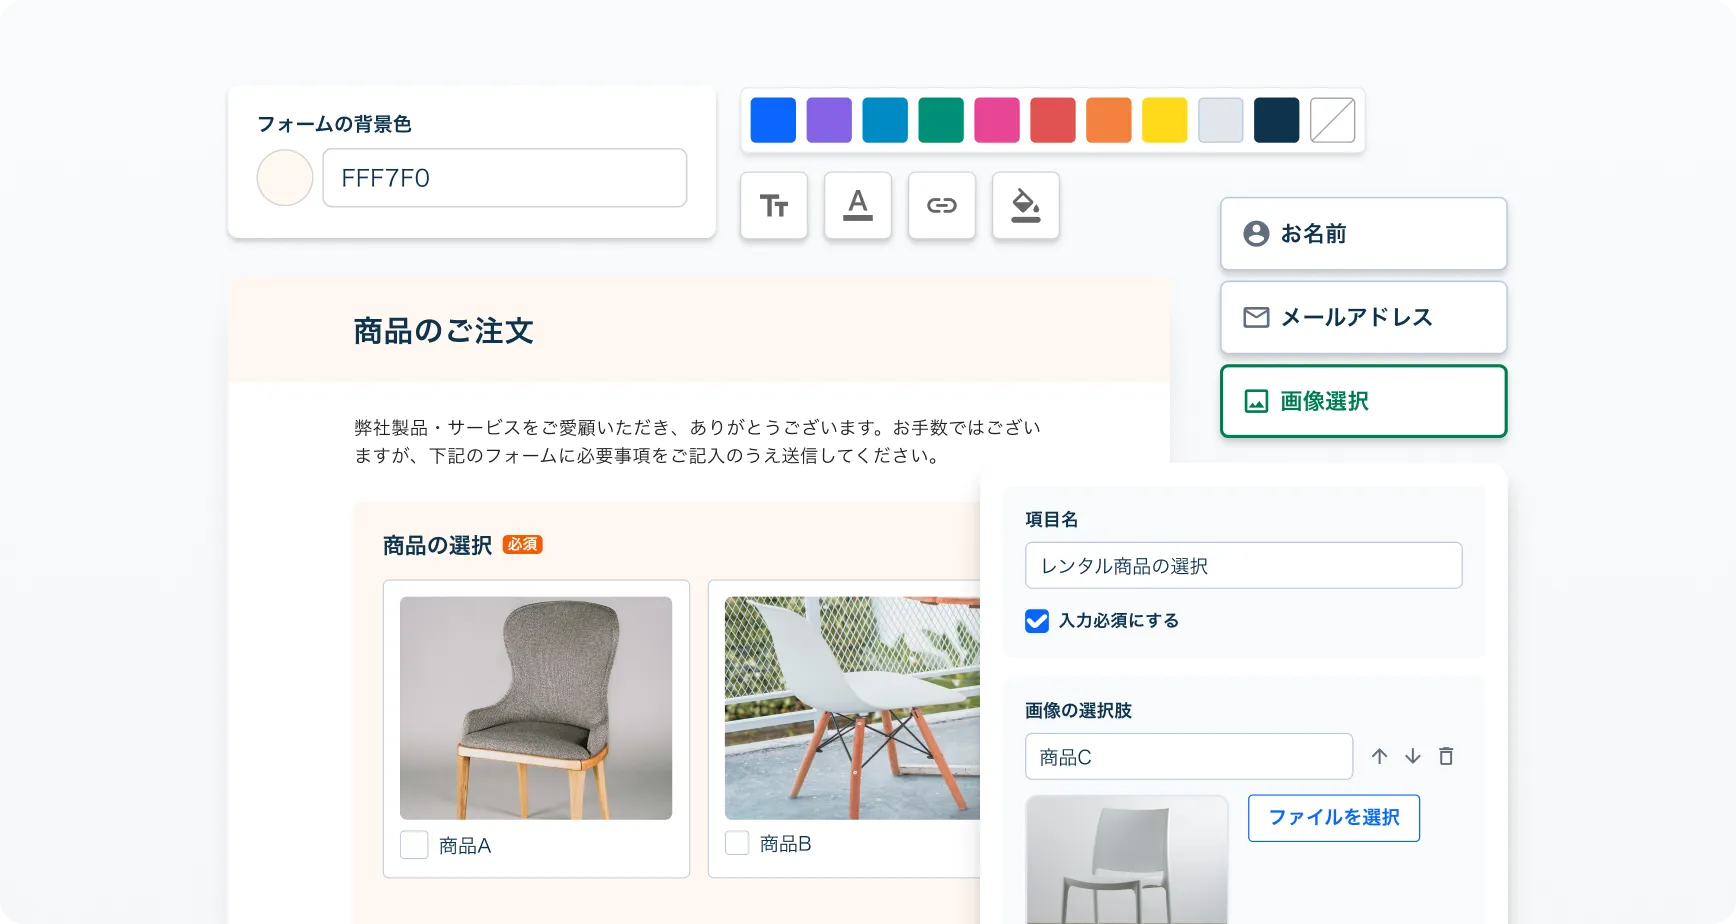This screenshot has width=1736, height=924.
Task: Click the envelope icon on メールアドレス
Action: coord(1256,318)
